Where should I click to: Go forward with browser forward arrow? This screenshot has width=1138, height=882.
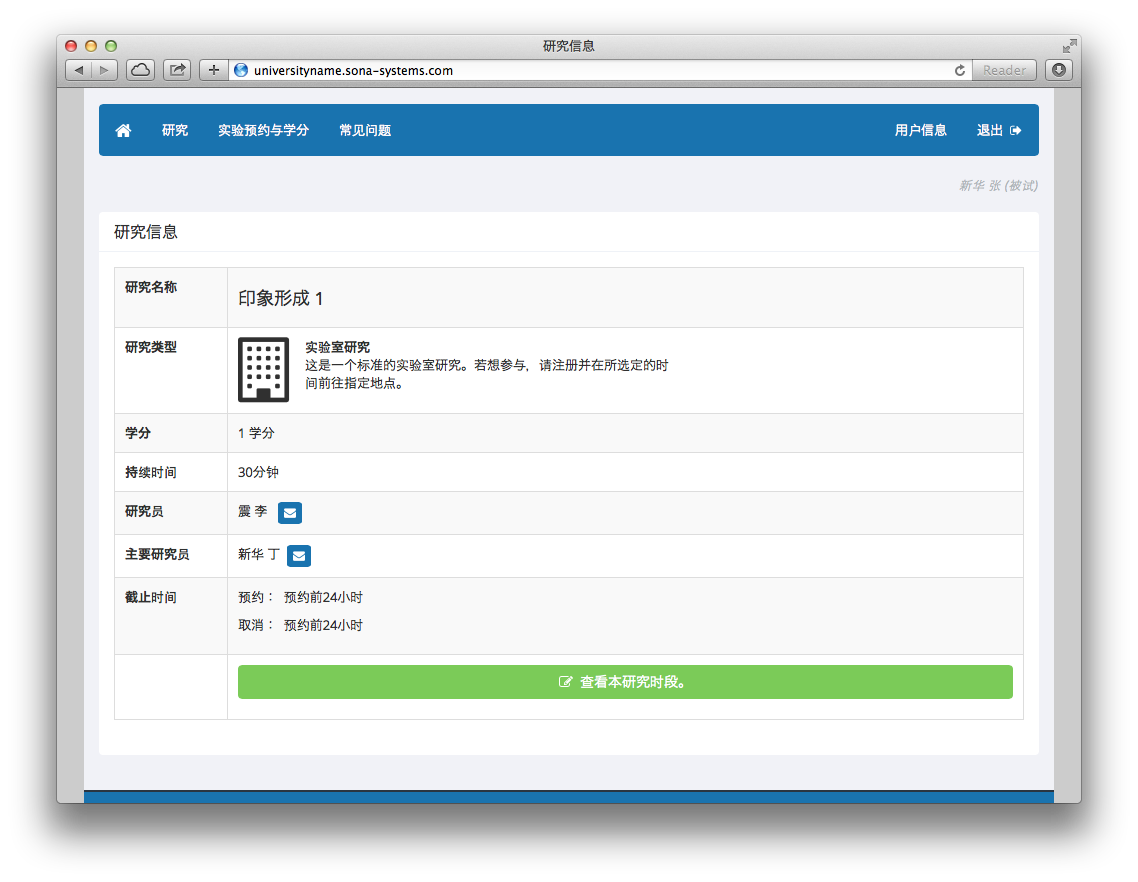click(105, 70)
